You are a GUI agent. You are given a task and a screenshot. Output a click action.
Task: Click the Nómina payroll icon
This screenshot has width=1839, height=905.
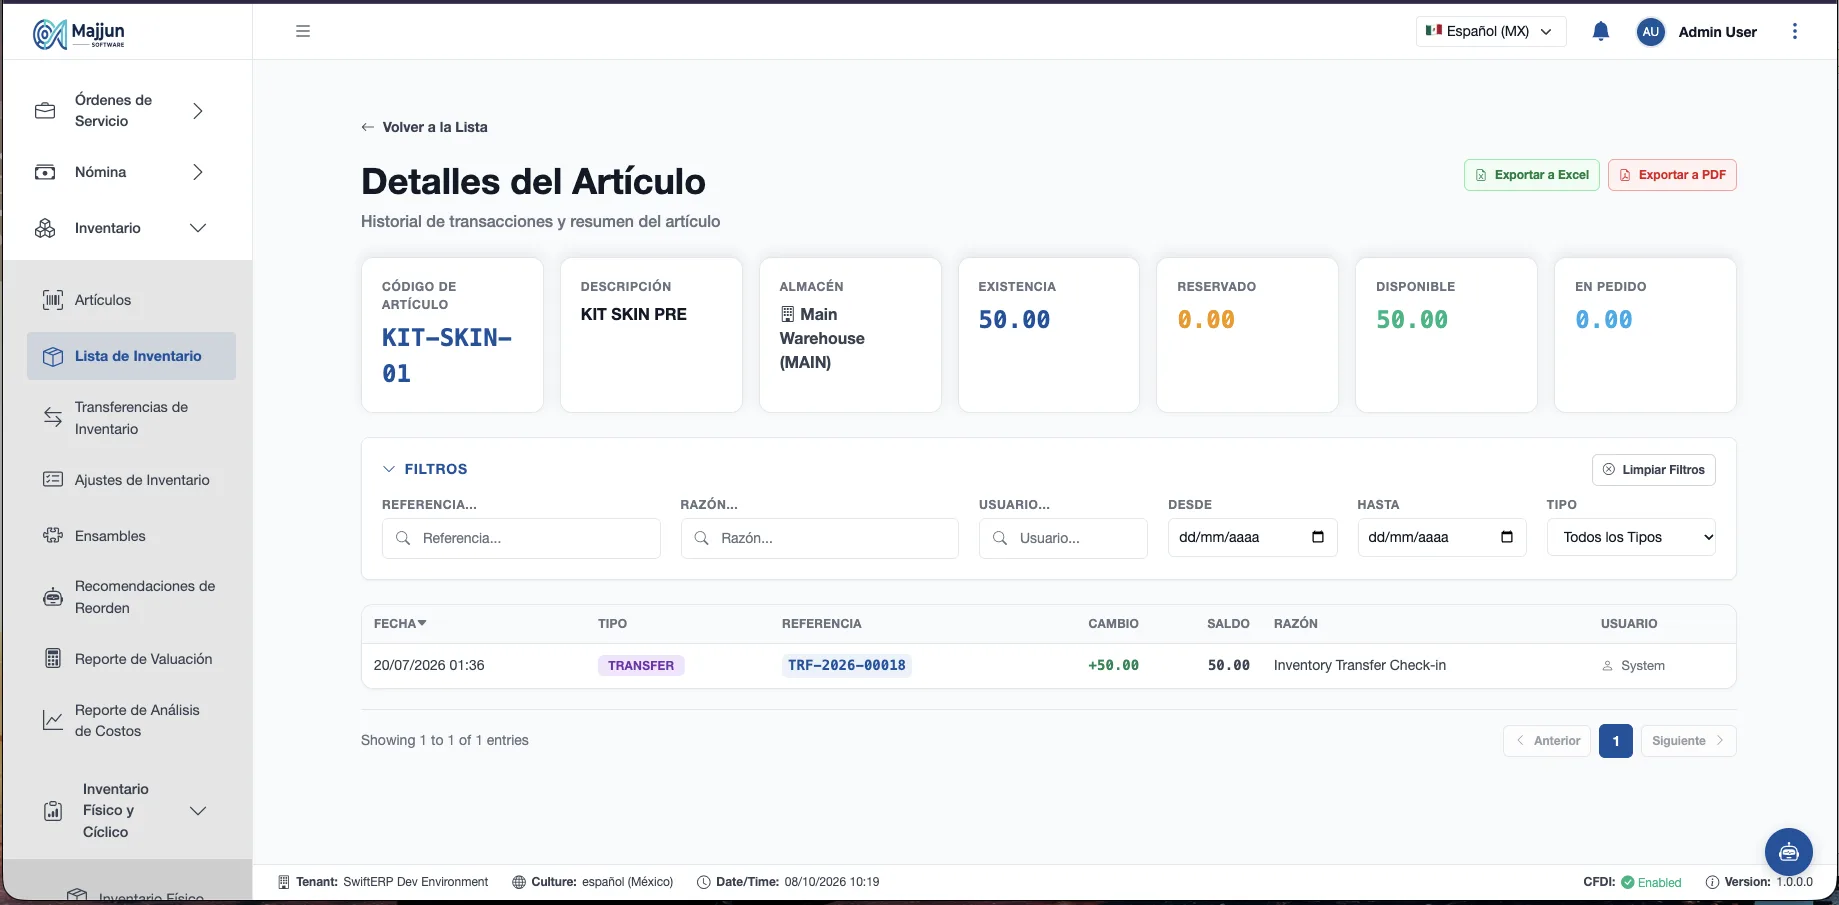click(45, 172)
